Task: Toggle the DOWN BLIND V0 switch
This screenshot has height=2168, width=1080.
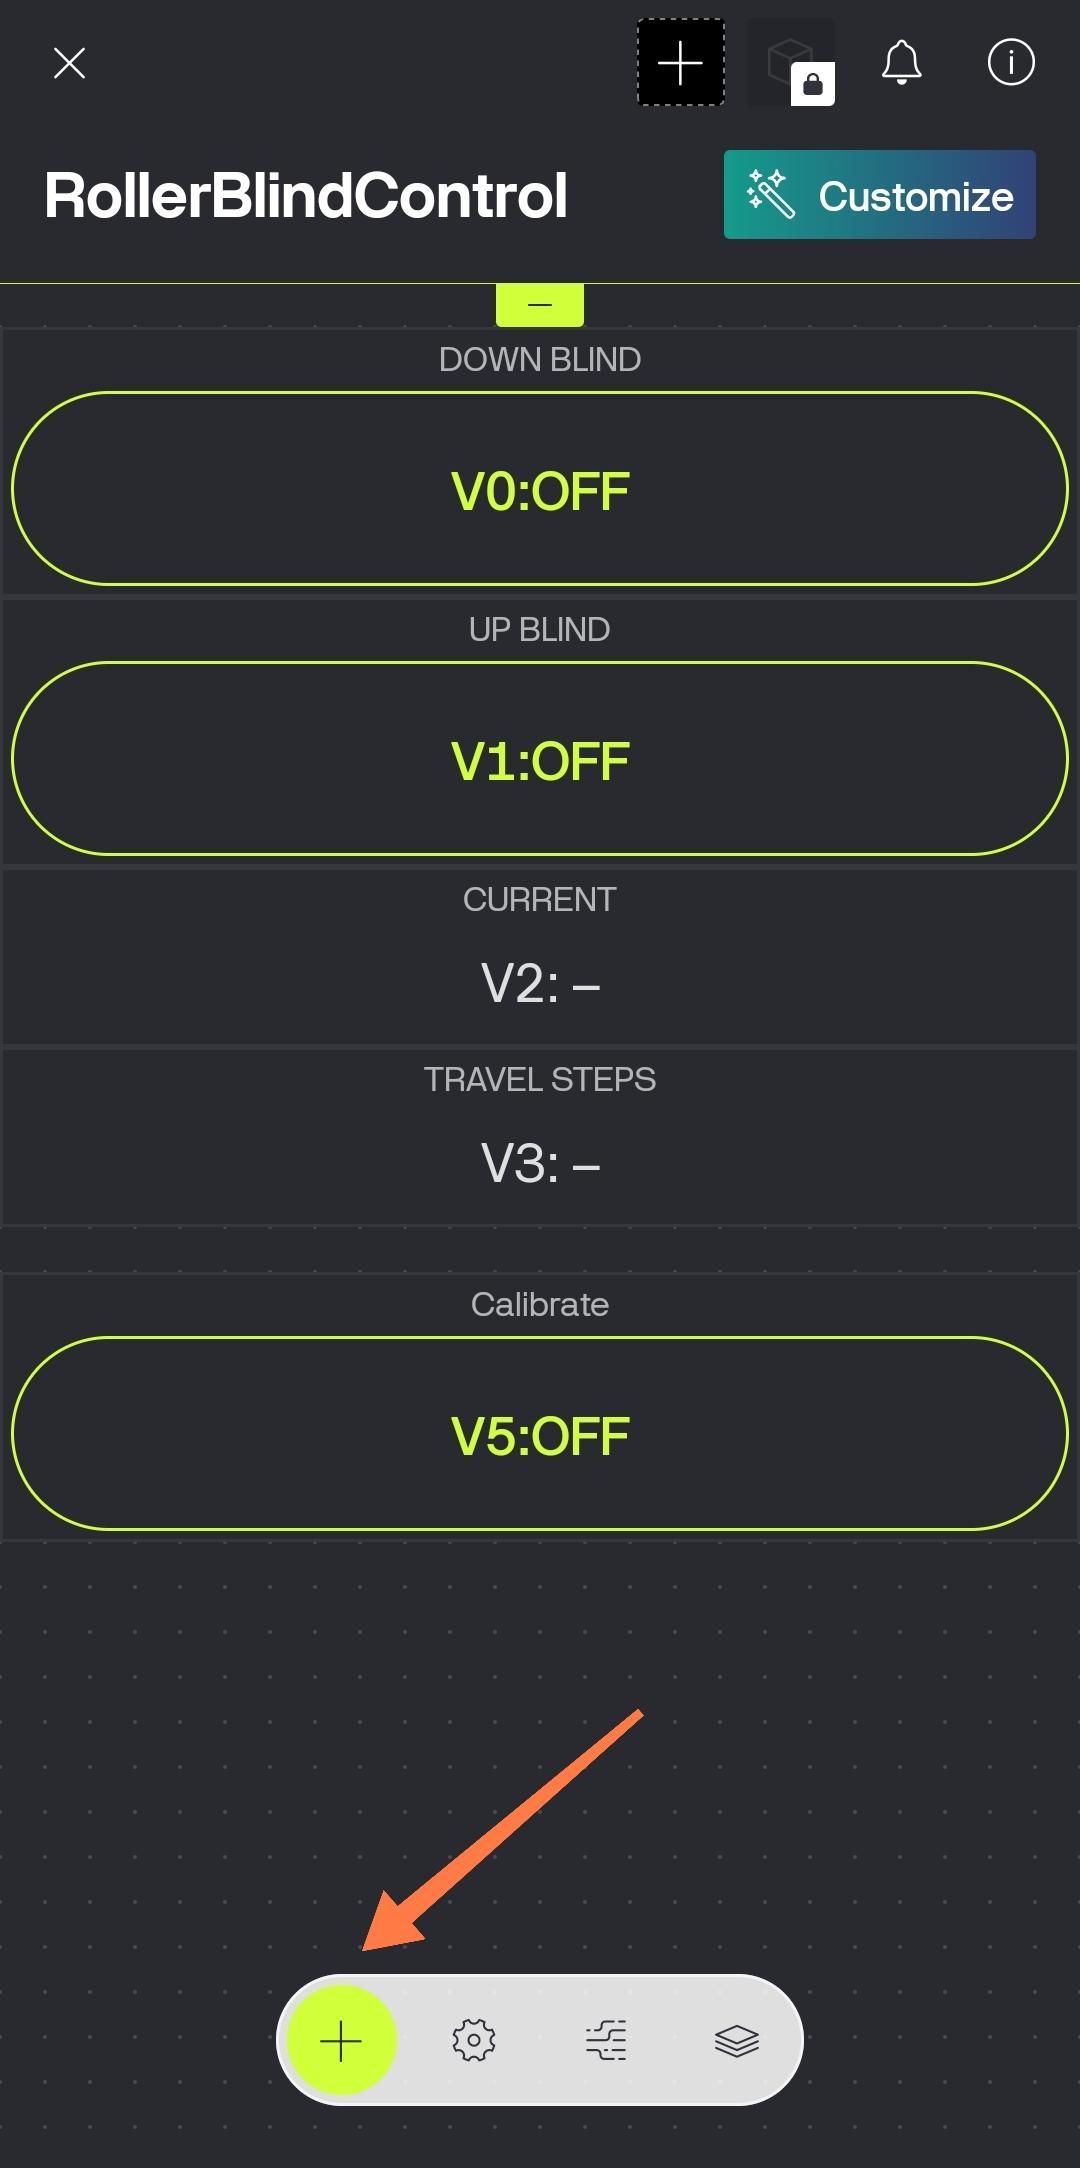Action: click(540, 489)
